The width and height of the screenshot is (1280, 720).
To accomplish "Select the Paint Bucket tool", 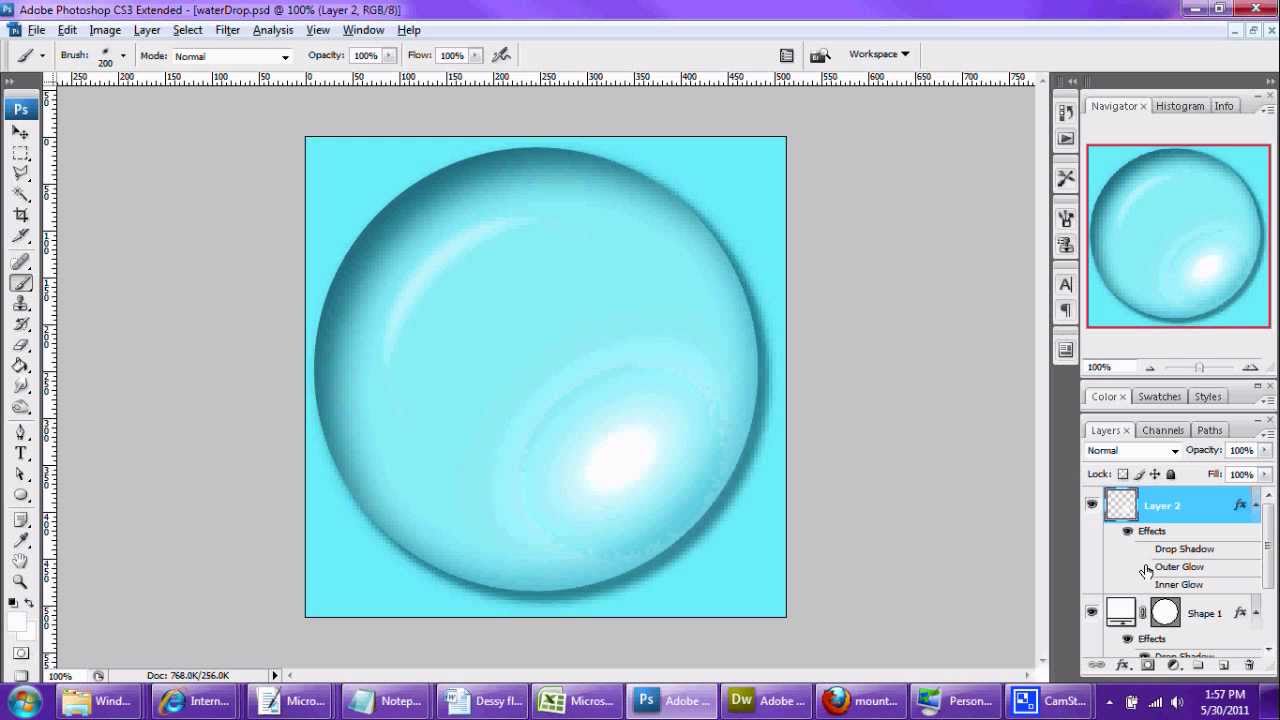I will (20, 366).
